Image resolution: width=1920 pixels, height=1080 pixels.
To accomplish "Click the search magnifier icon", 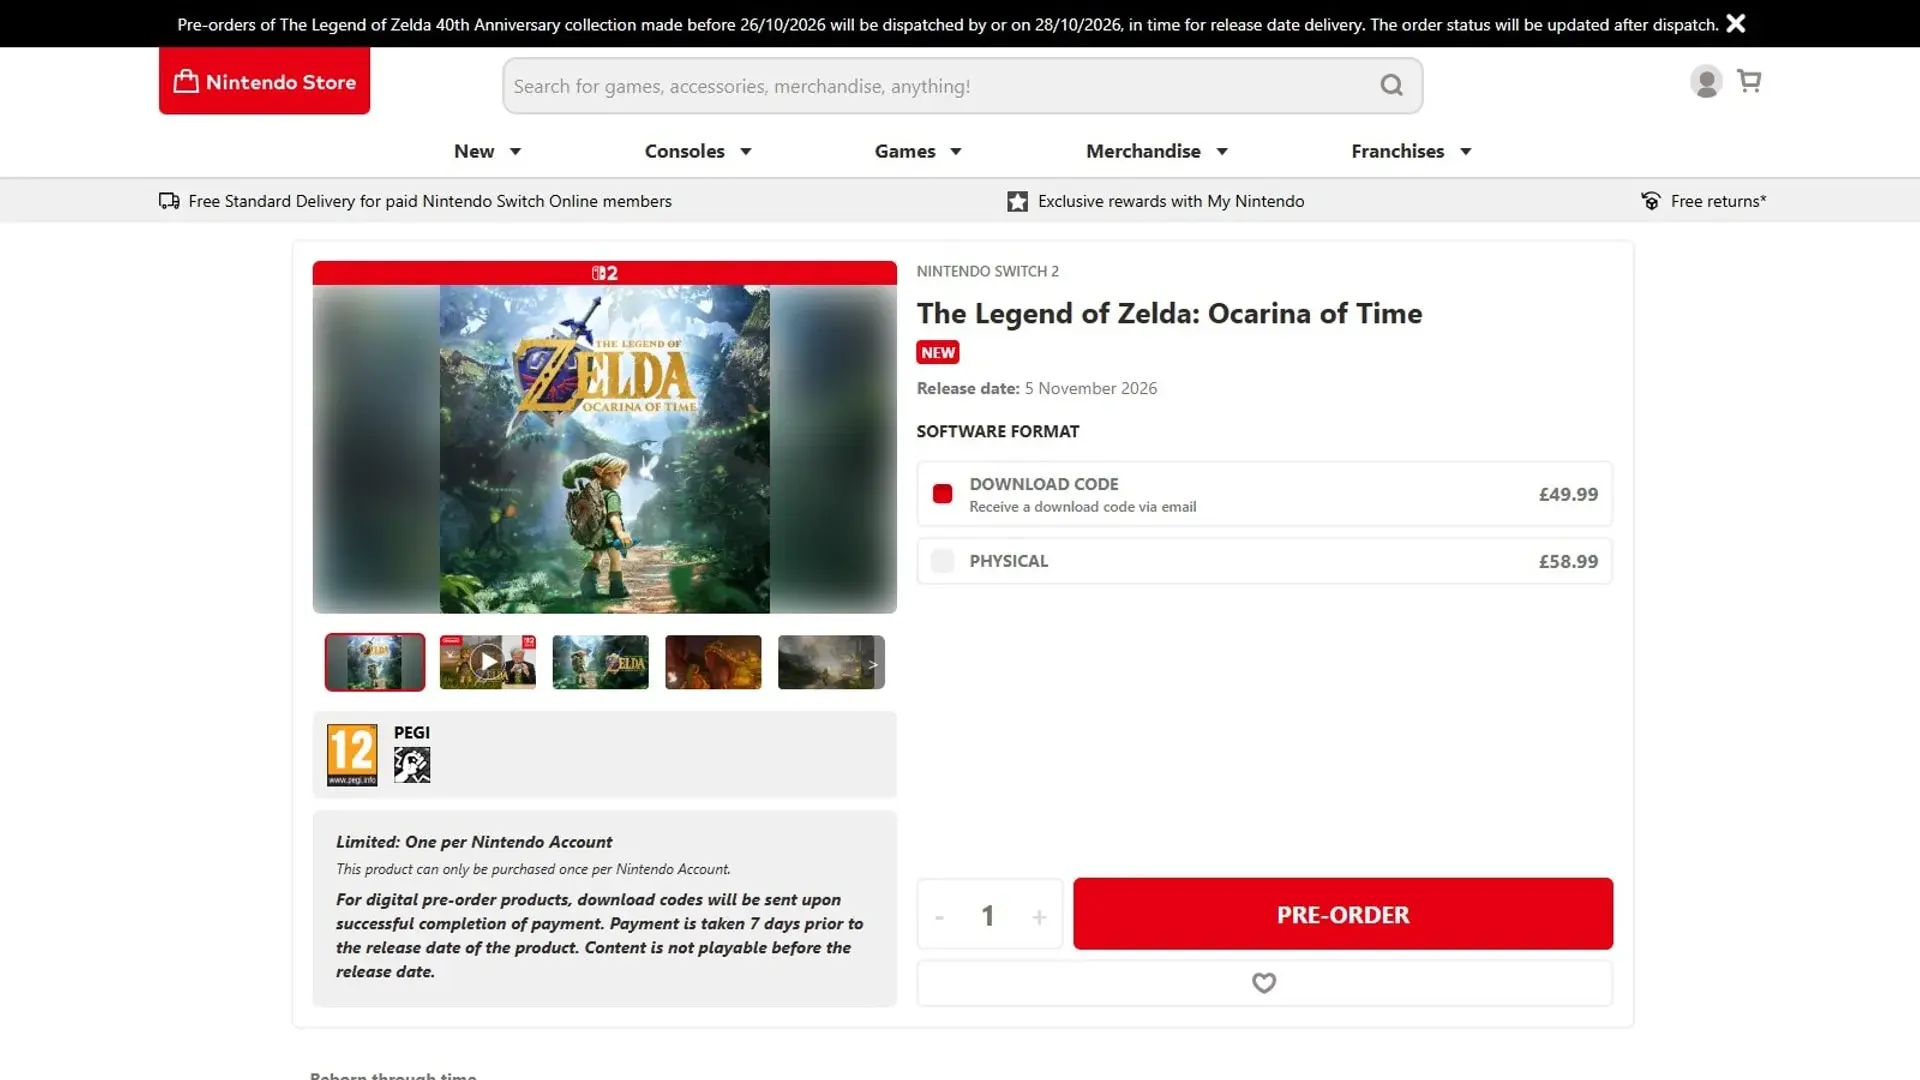I will point(1391,86).
